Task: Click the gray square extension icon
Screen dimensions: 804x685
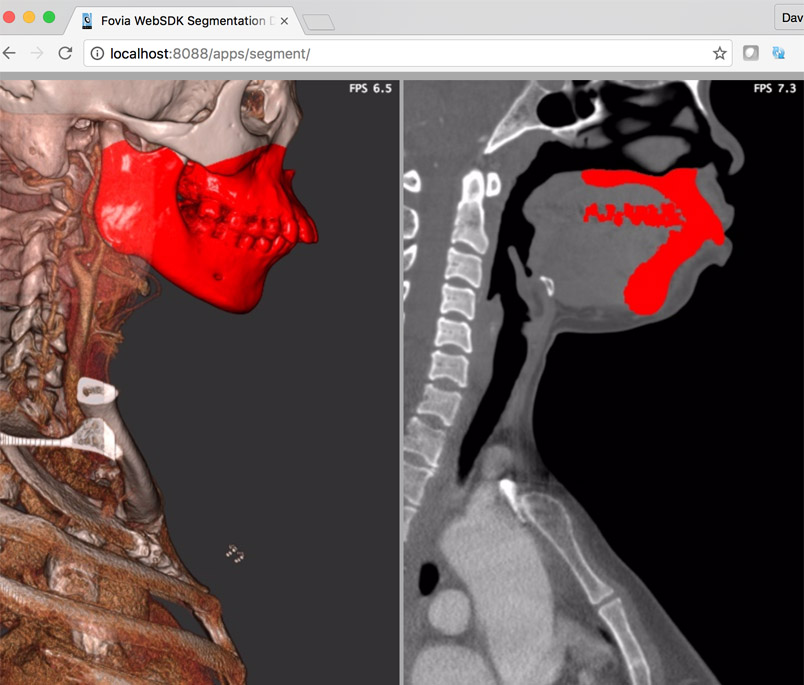Action: (x=751, y=53)
